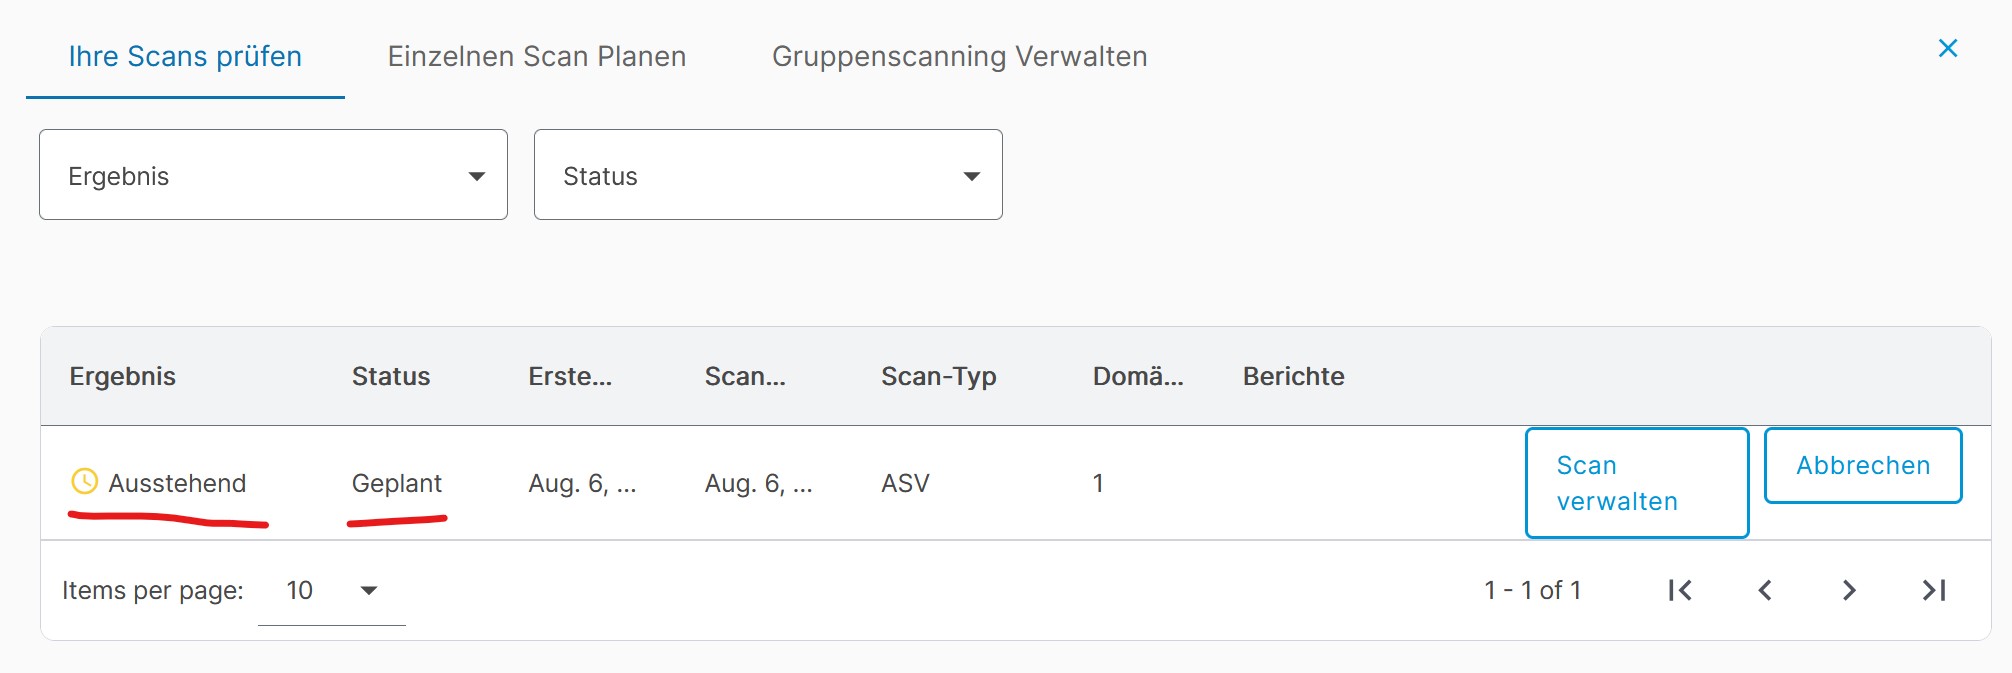This screenshot has width=2012, height=673.
Task: Click the Abbrechen button
Action: pyautogui.click(x=1863, y=465)
